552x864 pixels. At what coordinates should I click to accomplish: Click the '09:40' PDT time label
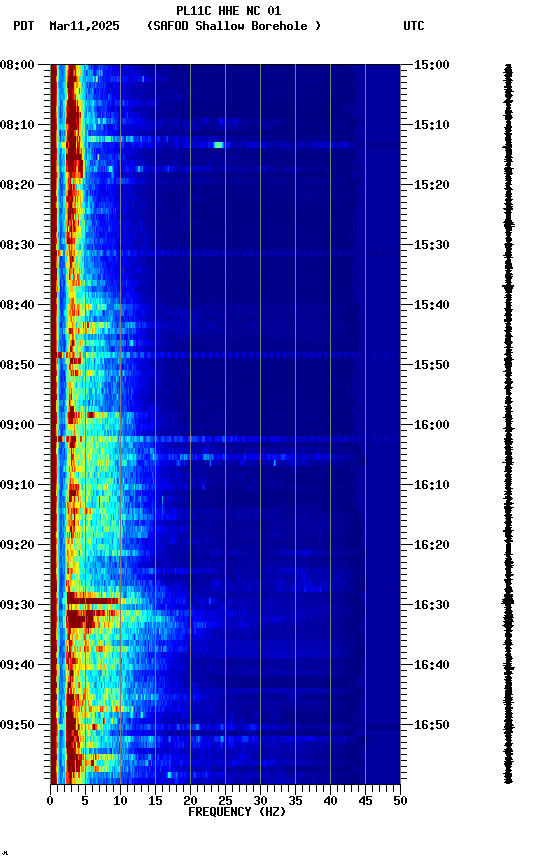click(x=17, y=665)
